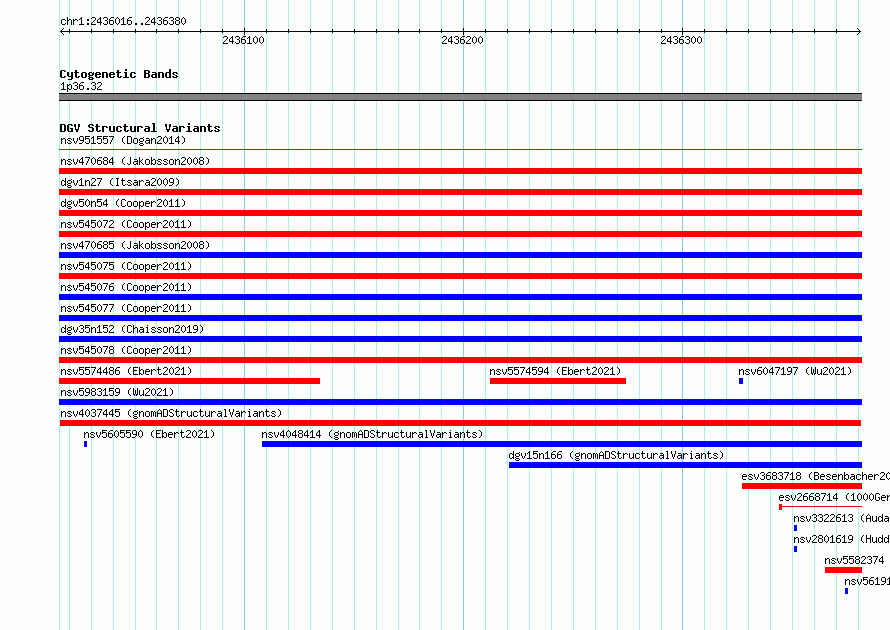Select the nsv5582374 red bar

point(843,570)
